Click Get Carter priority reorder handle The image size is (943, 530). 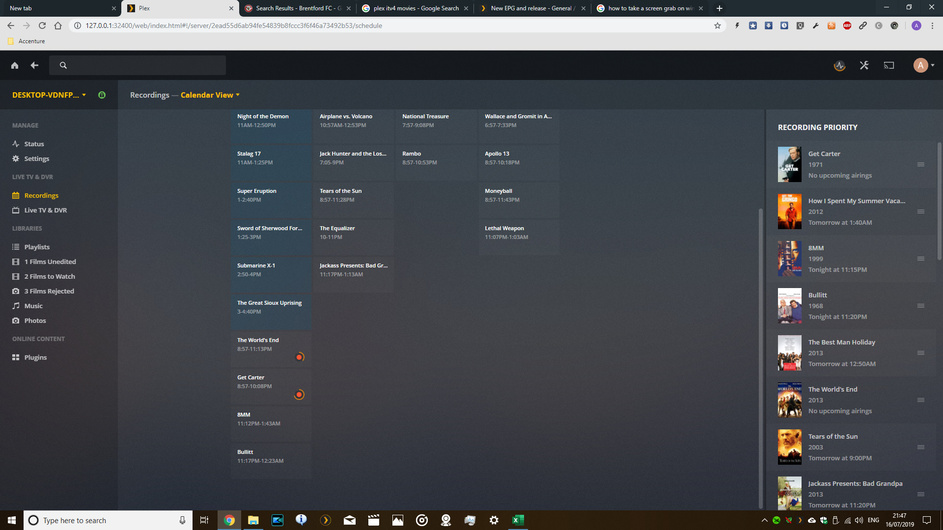coord(921,164)
